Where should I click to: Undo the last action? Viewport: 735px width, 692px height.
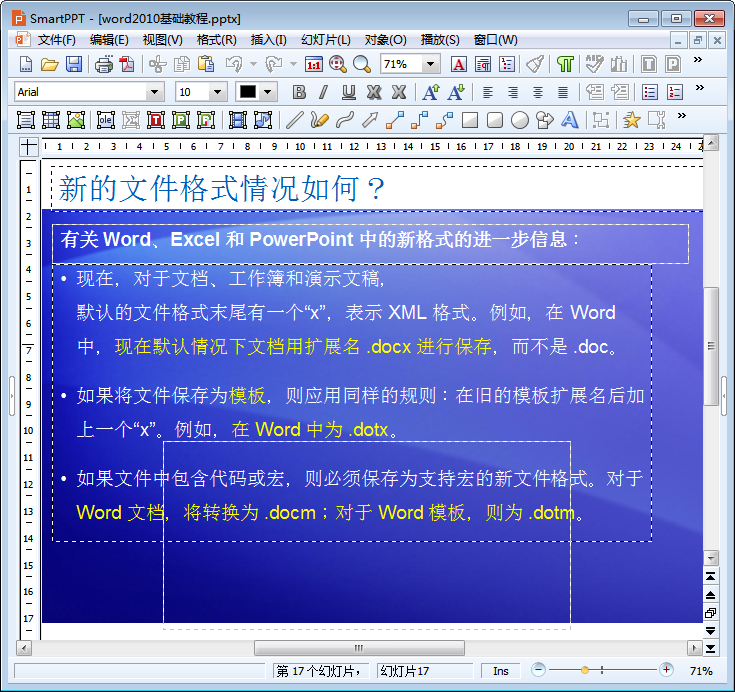click(234, 64)
